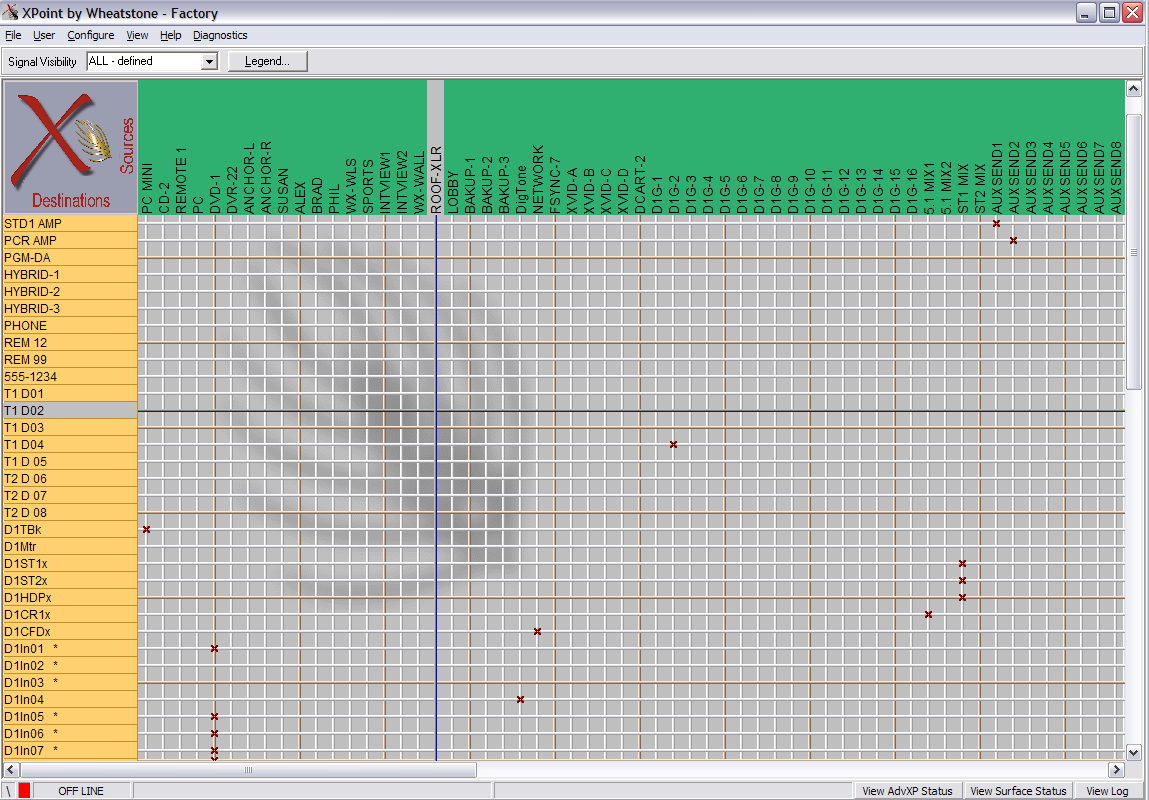Image resolution: width=1149 pixels, height=800 pixels.
Task: Select the T2 D 07 destination row label
Action: pos(70,495)
